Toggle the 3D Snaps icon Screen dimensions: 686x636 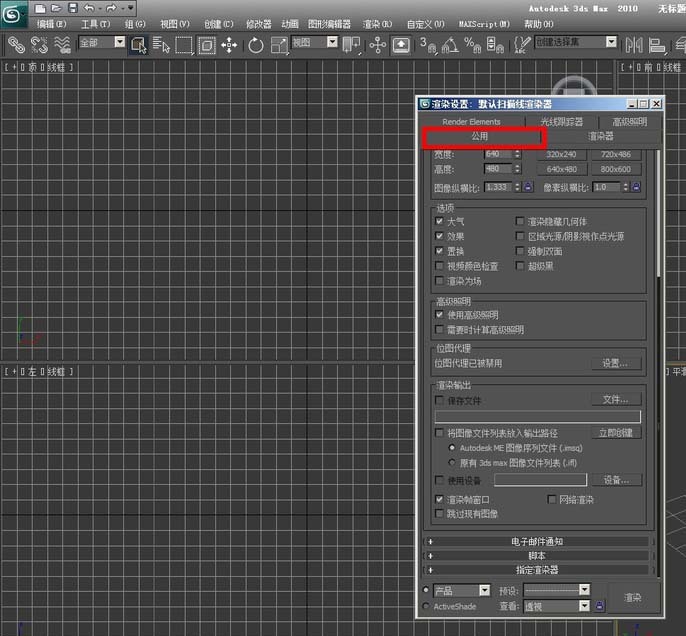click(x=427, y=45)
